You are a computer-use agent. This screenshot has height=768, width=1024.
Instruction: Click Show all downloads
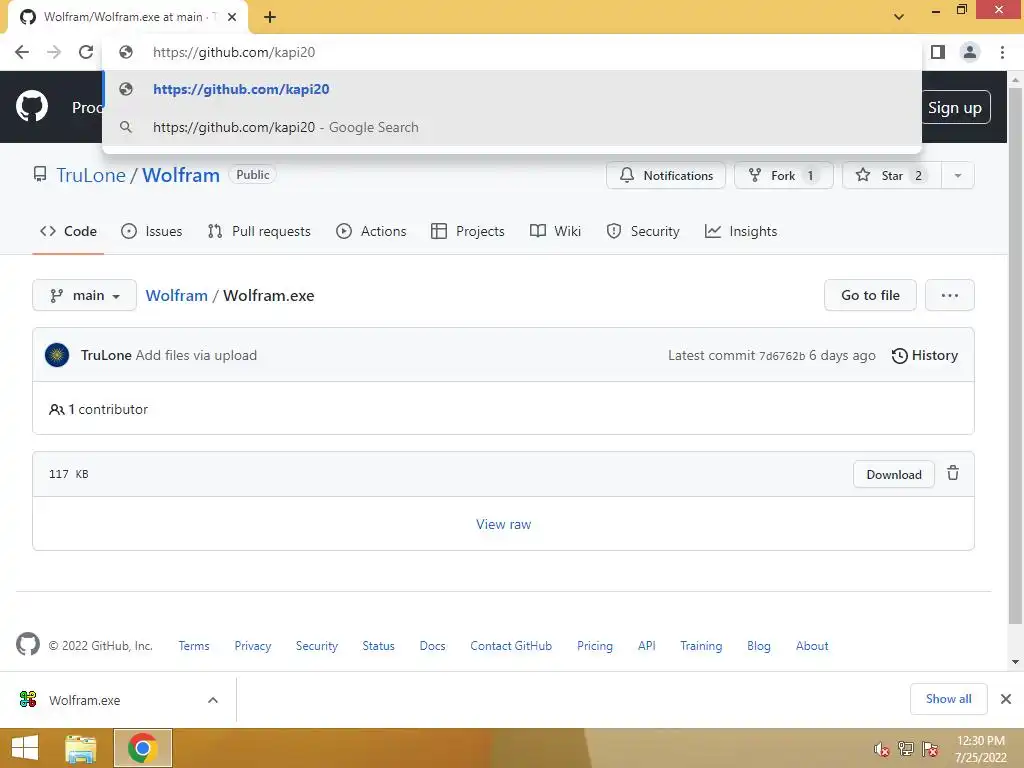tap(948, 699)
